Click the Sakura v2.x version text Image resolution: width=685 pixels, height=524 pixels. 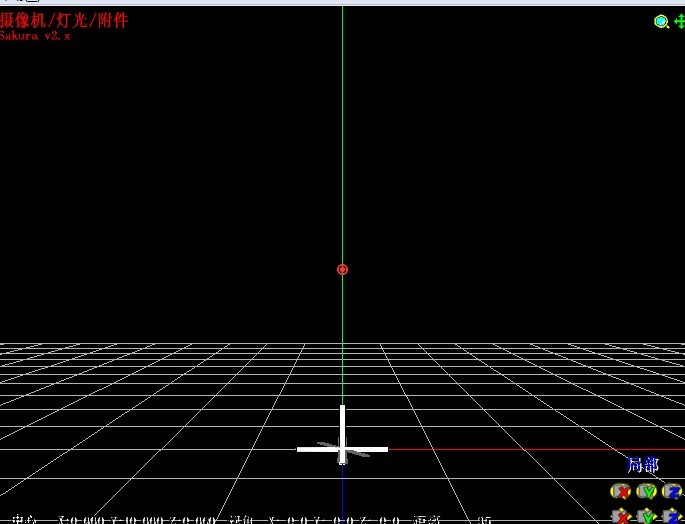coord(35,36)
